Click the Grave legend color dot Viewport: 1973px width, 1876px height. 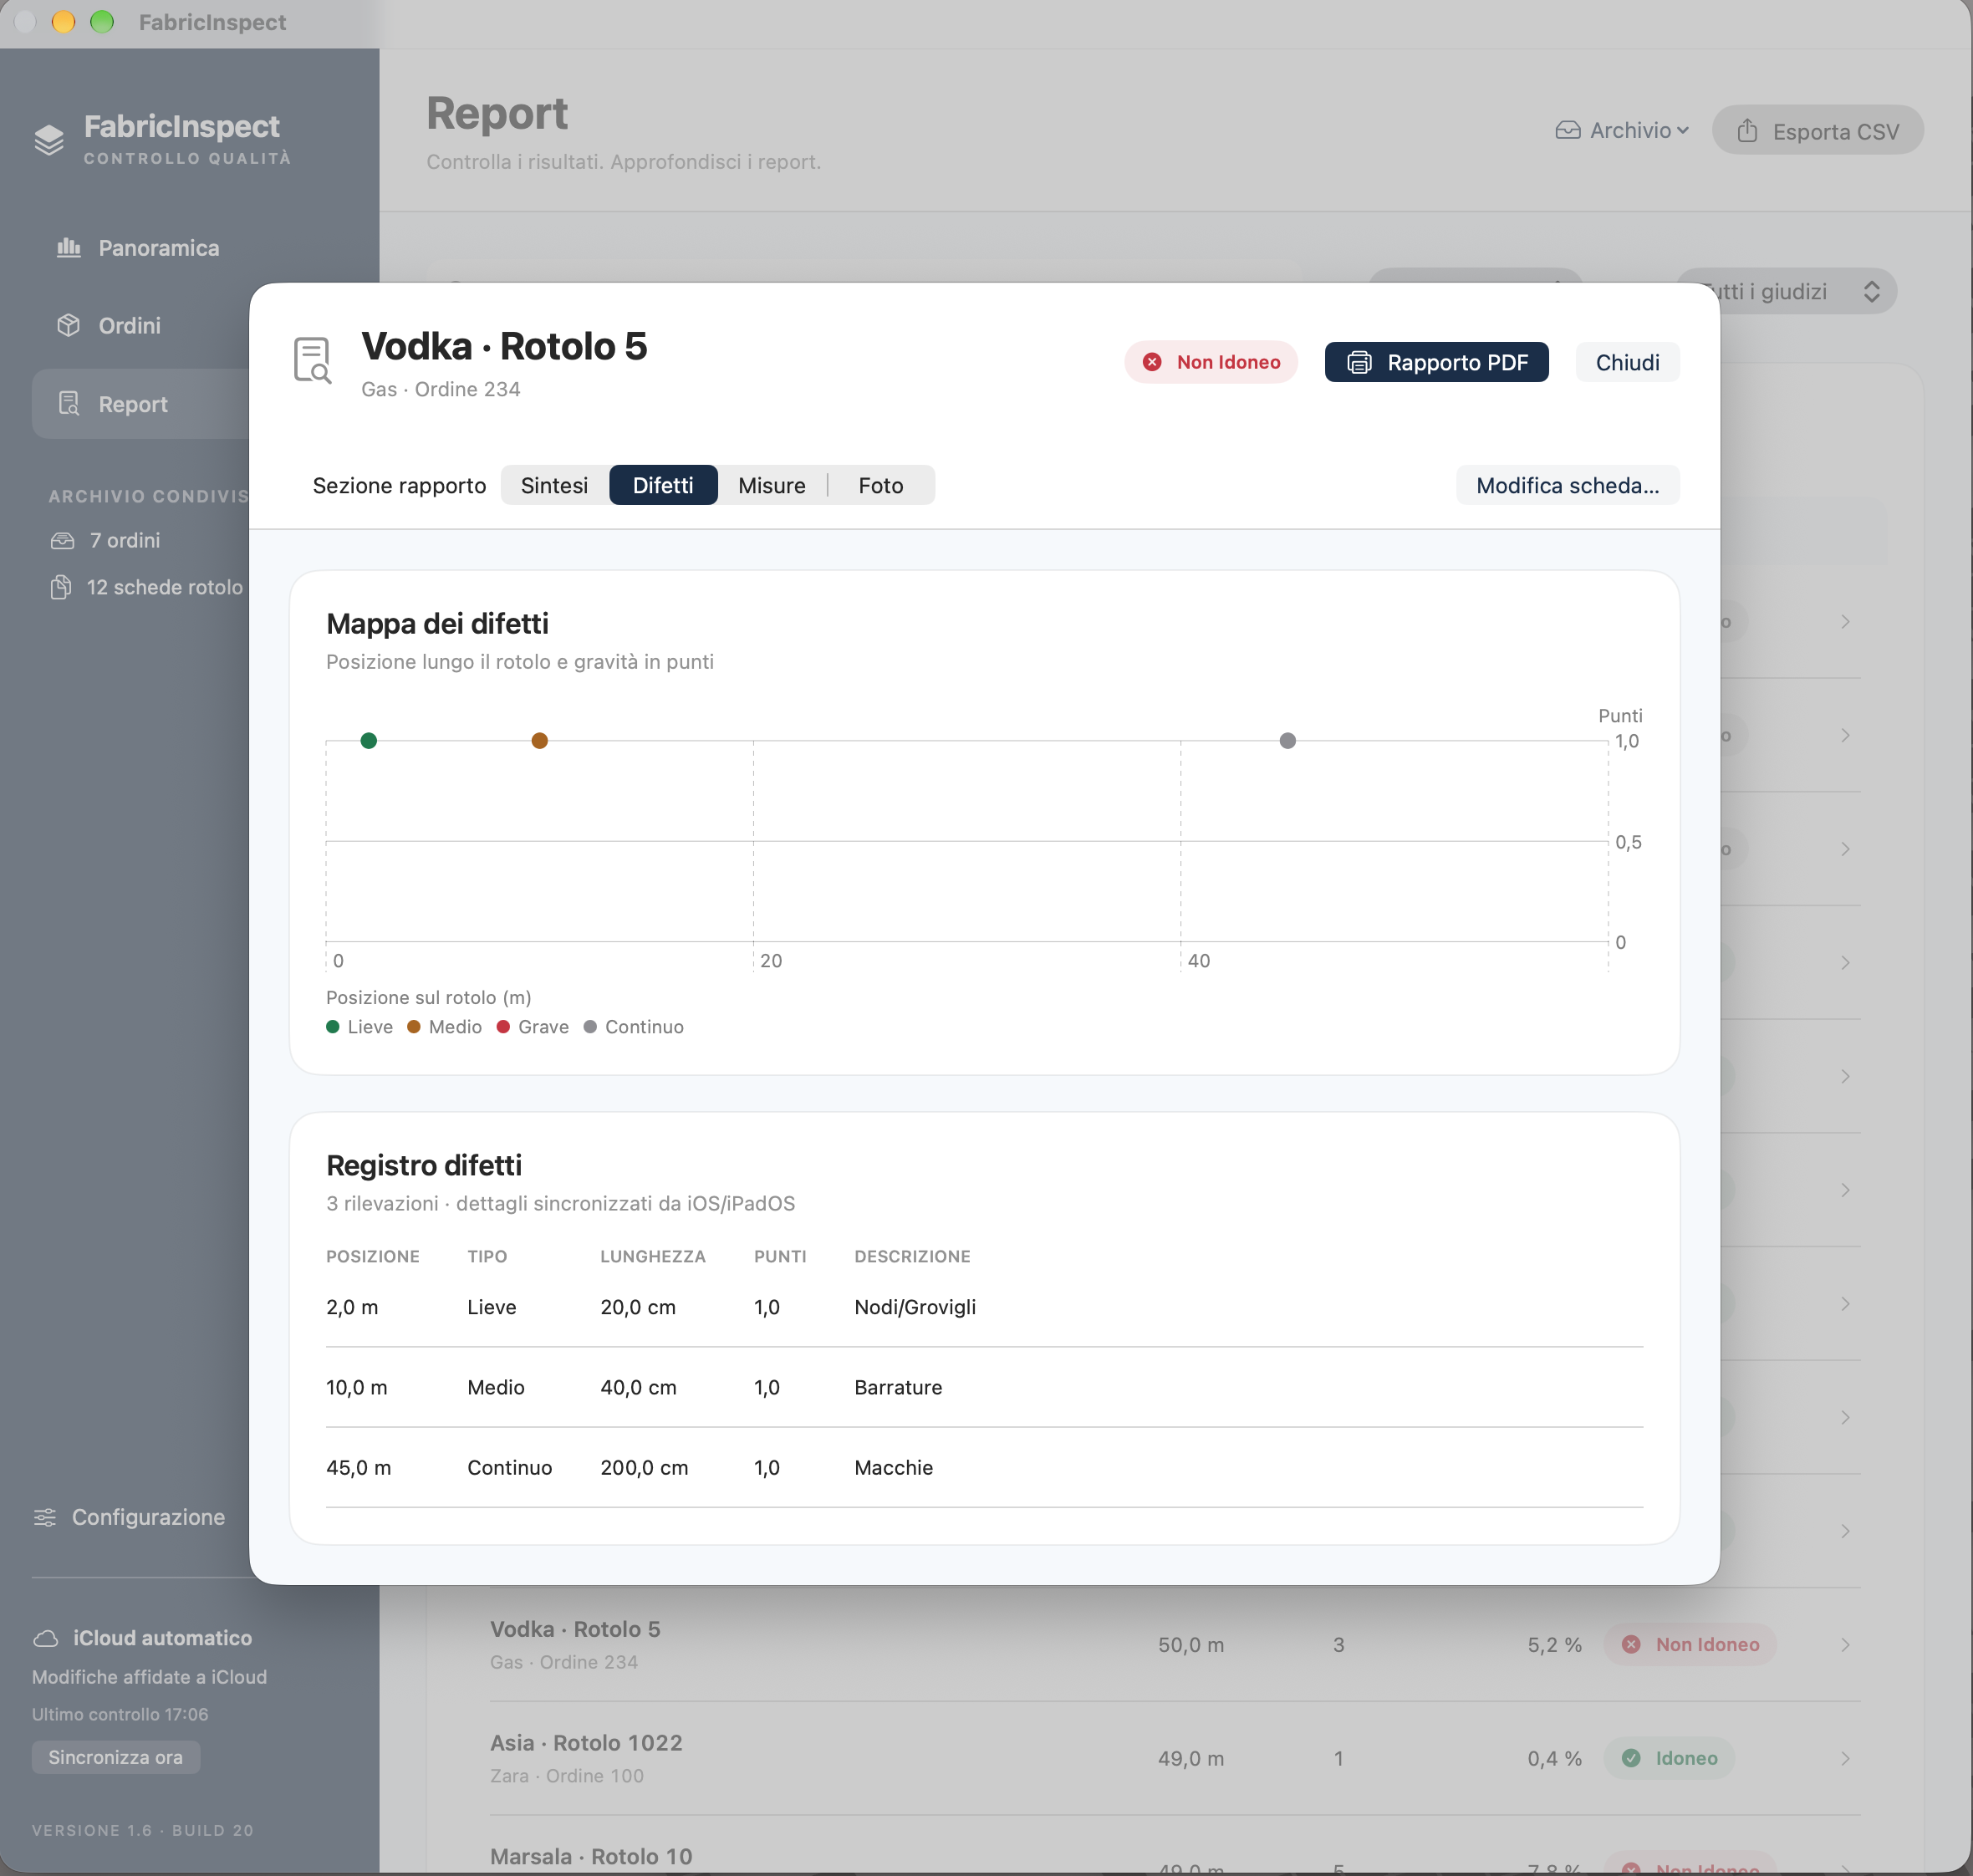pos(503,1027)
